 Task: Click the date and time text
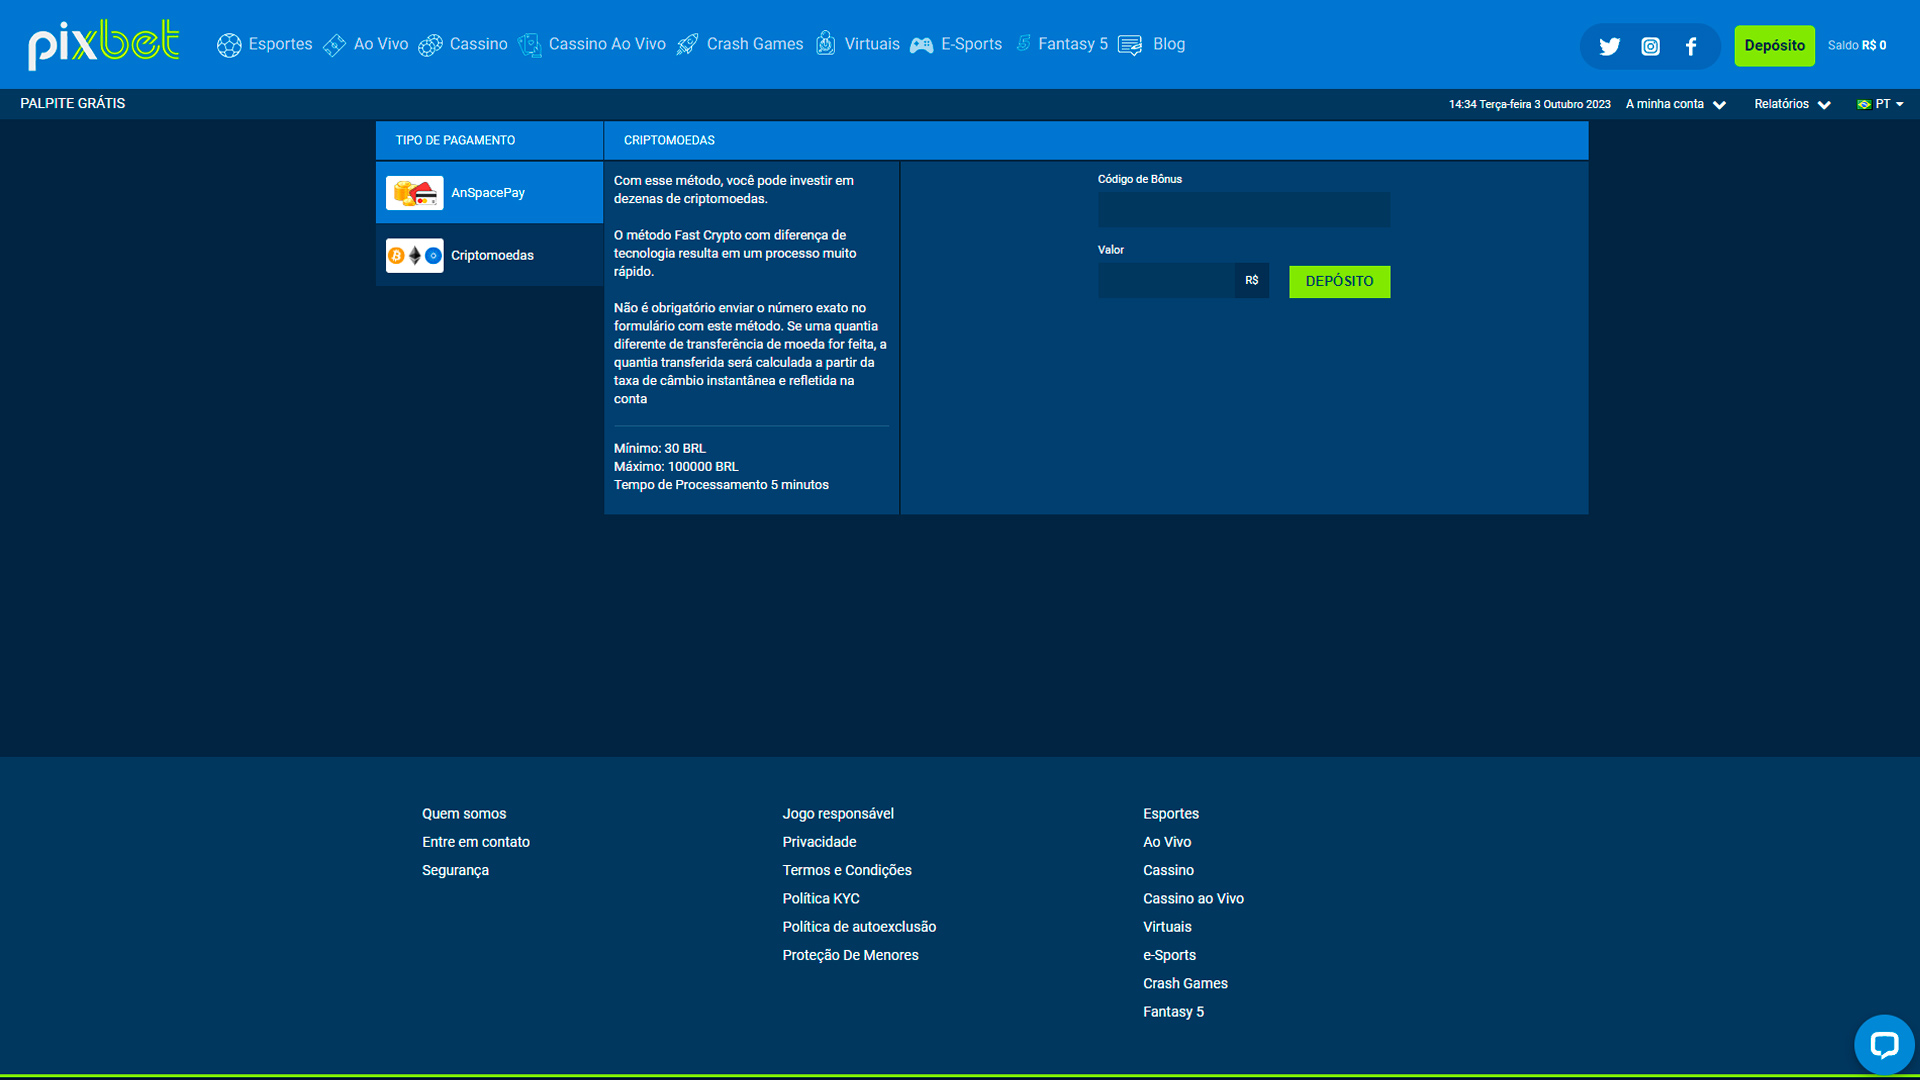coord(1529,104)
